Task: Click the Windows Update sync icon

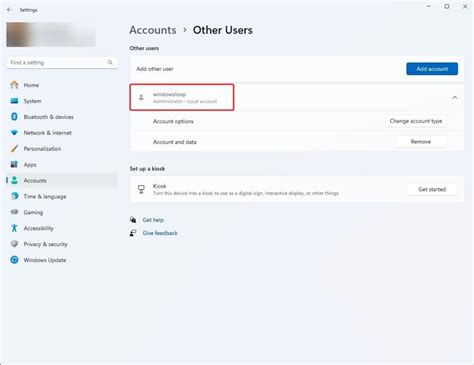Action: (x=14, y=260)
